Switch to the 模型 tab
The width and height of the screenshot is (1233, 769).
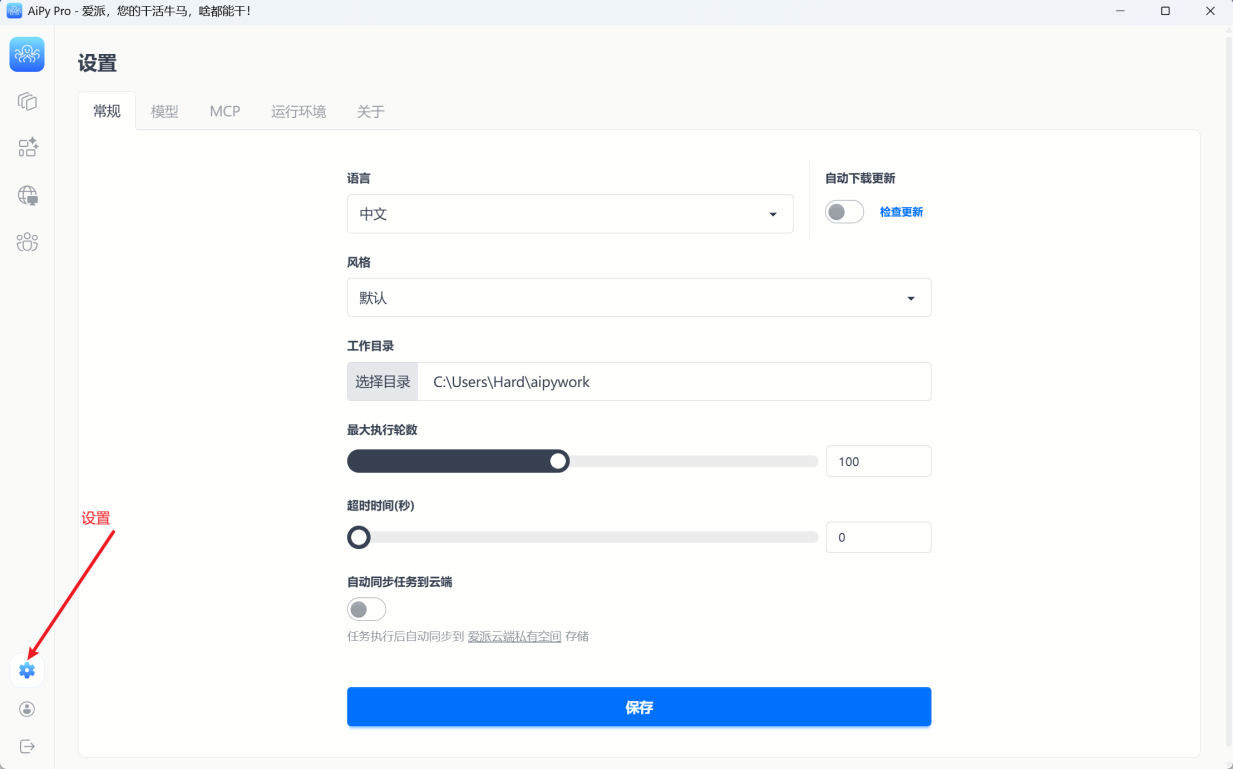pyautogui.click(x=164, y=111)
